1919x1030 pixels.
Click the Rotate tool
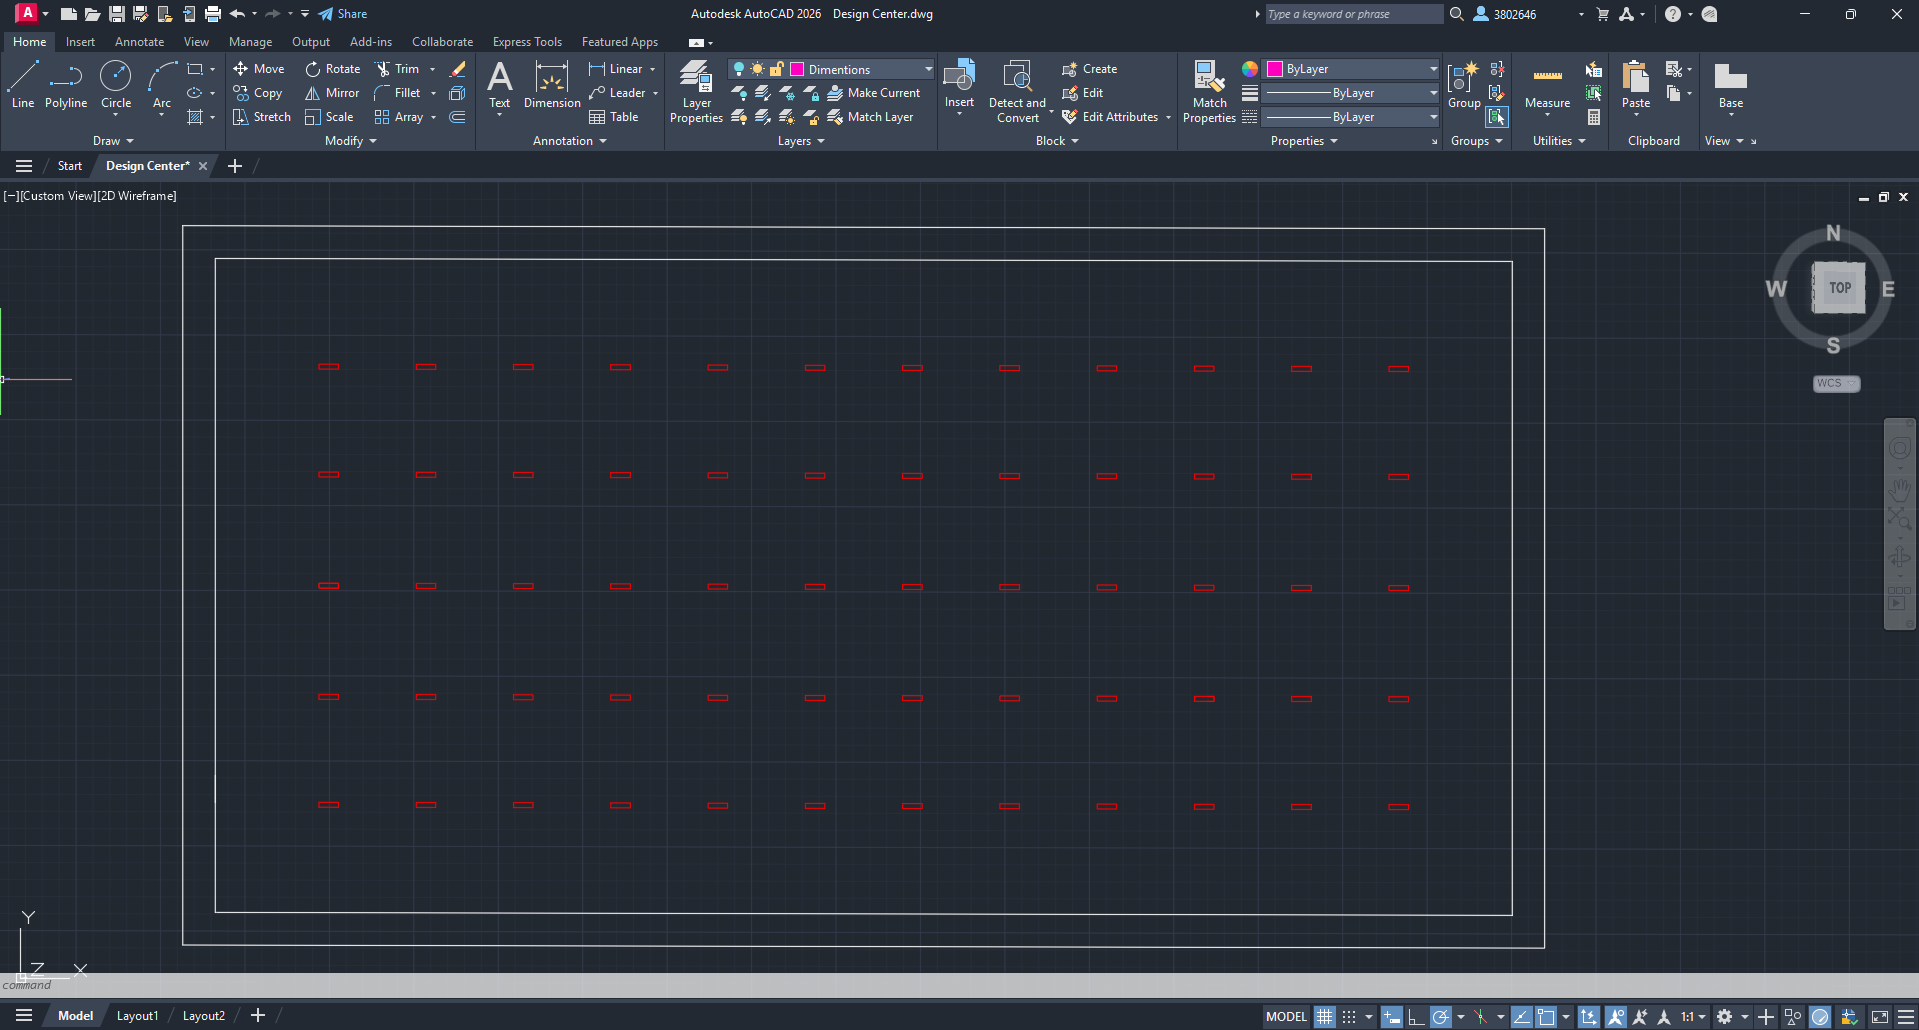[333, 69]
